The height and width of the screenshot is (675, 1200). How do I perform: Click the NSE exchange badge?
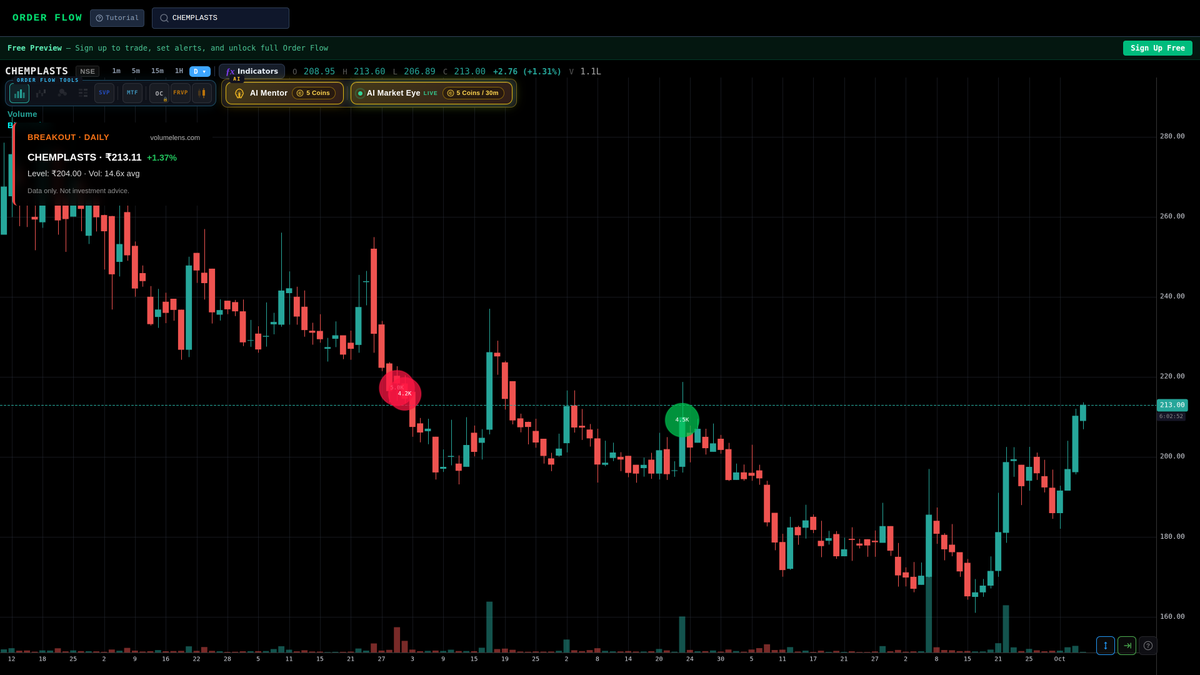click(88, 71)
